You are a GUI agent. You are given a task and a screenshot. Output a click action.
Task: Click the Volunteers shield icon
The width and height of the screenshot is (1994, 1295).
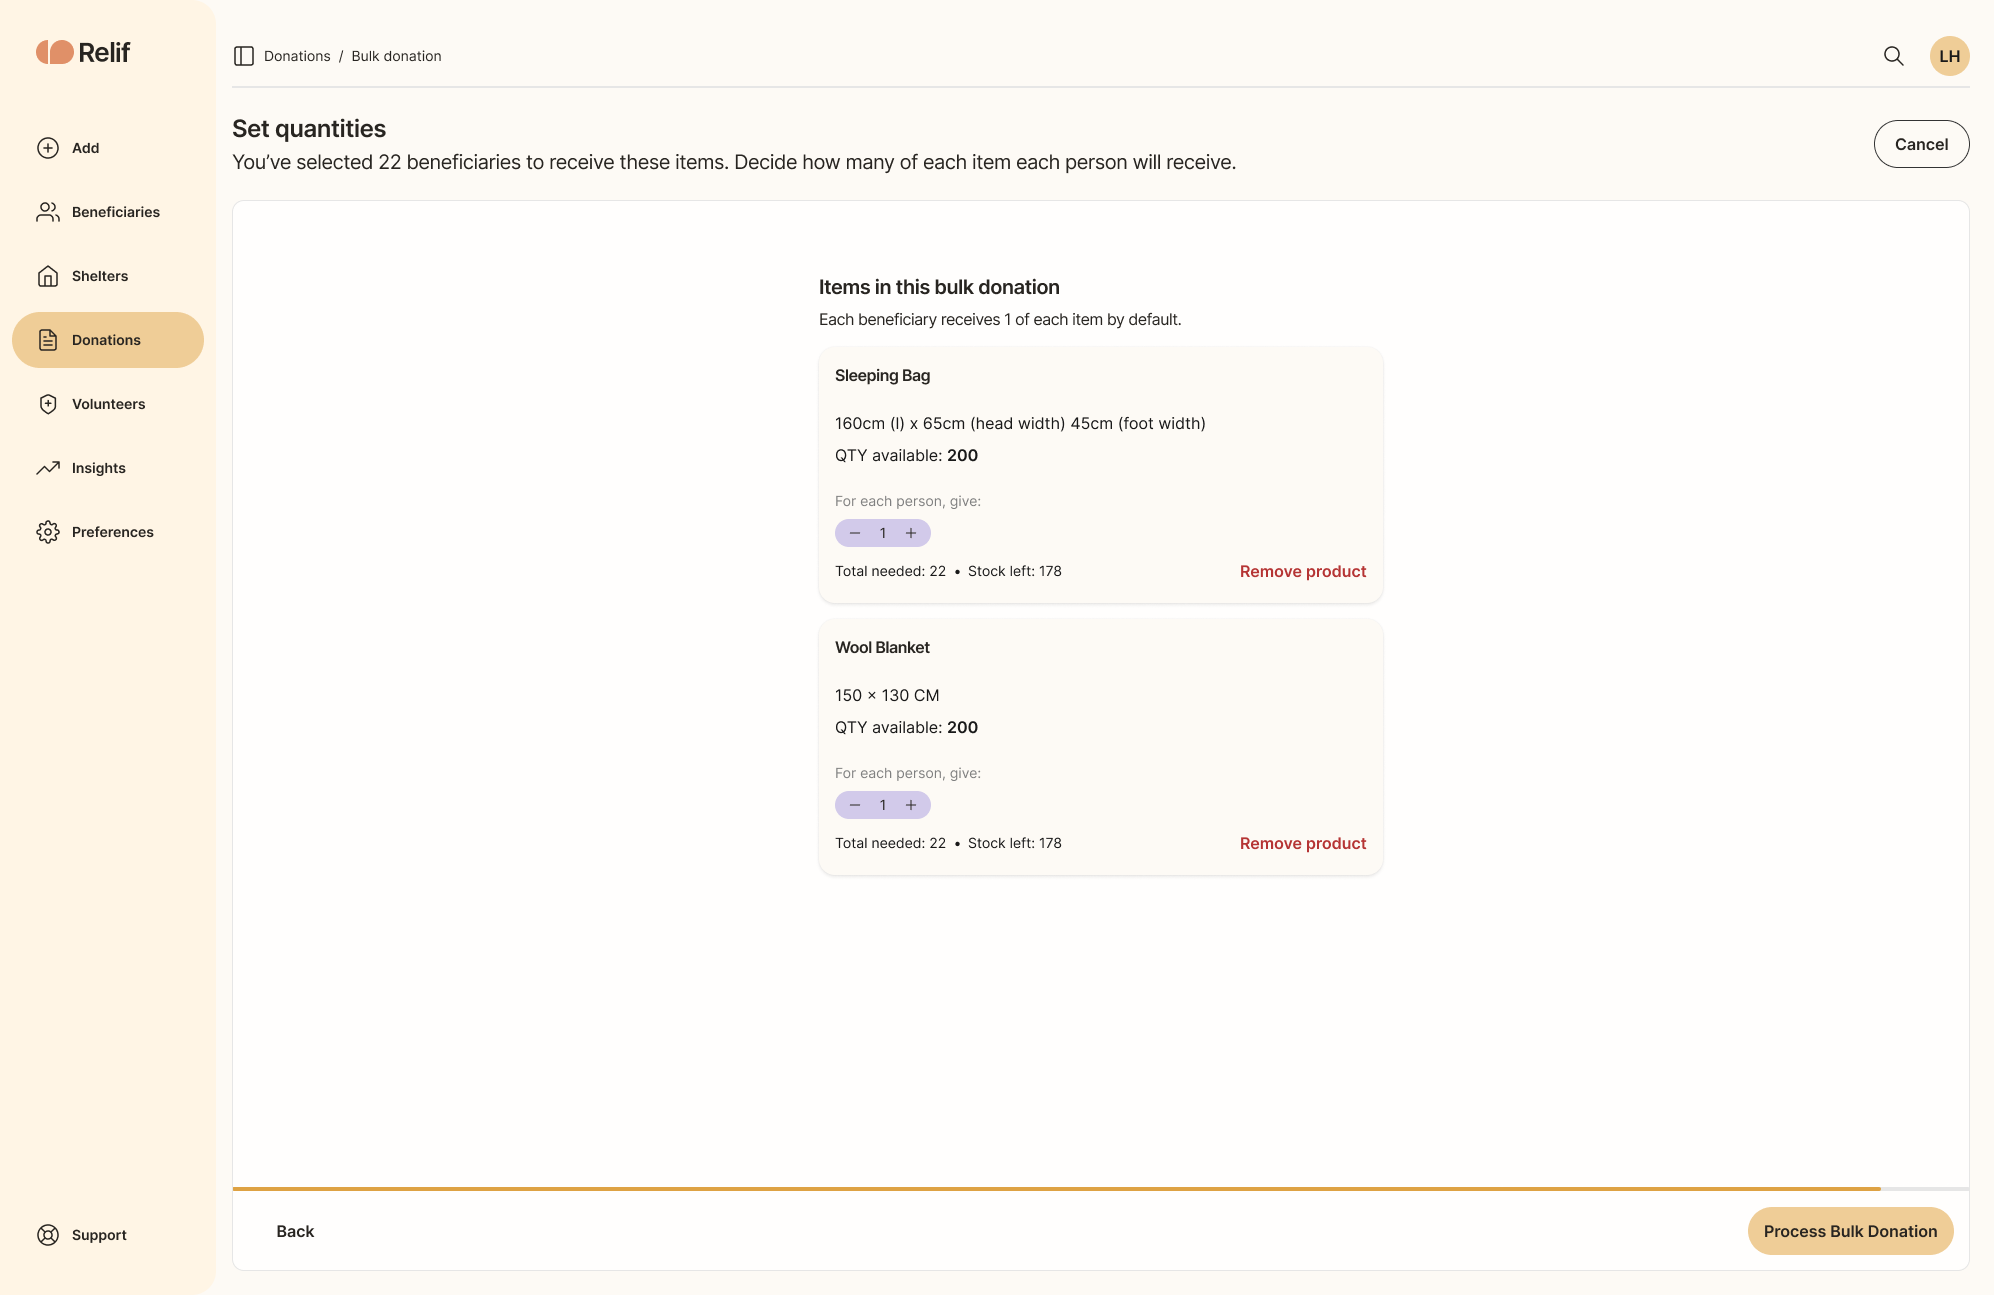48,404
